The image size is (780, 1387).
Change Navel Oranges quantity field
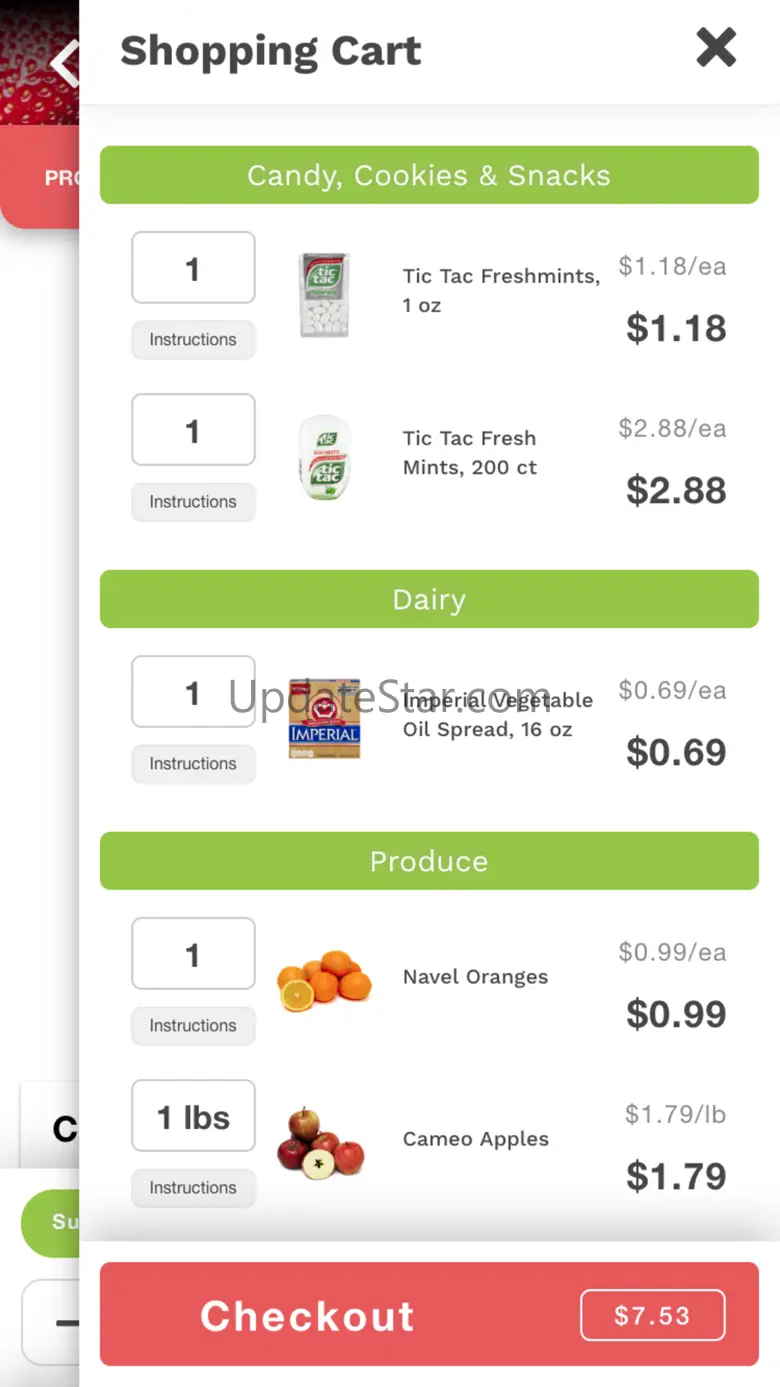[193, 954]
